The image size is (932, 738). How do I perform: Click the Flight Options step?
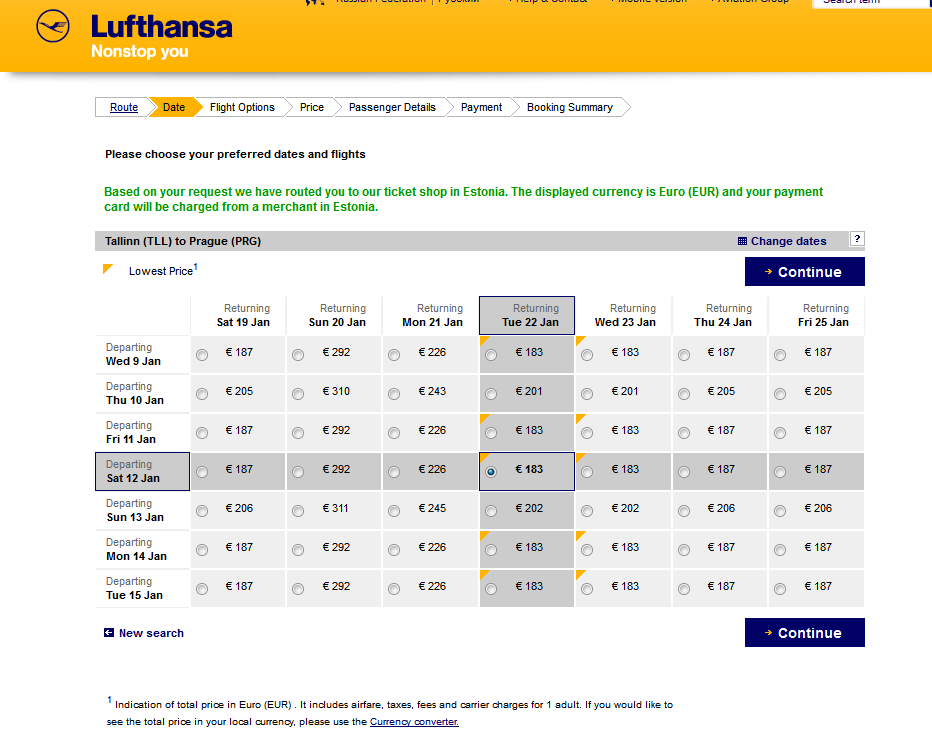[242, 108]
